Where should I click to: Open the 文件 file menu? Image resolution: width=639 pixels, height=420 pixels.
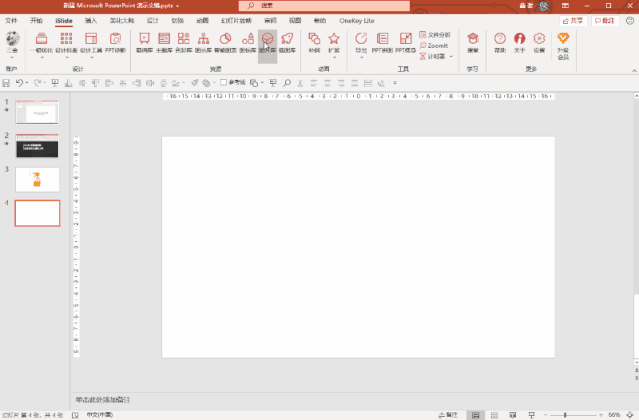(11, 20)
